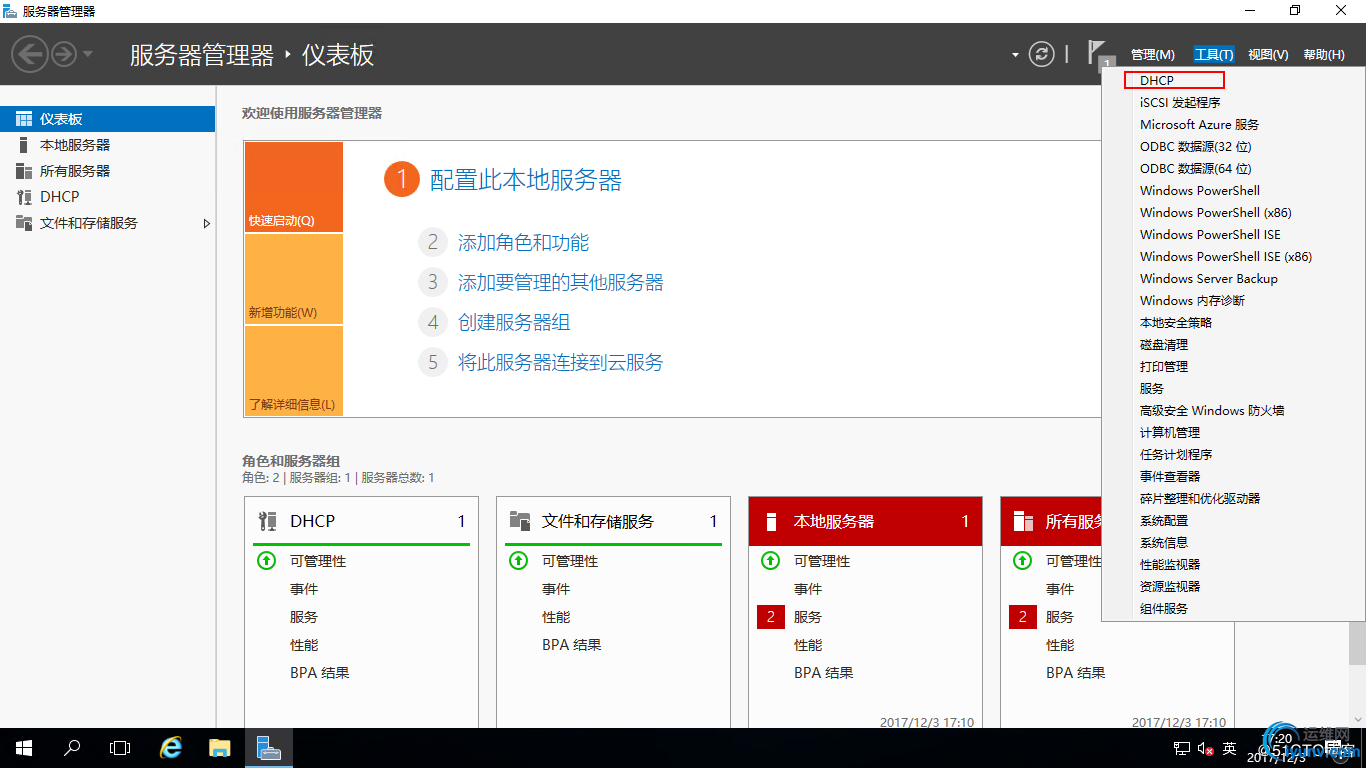
Task: Click the red 2 badge in the rightmost tile
Action: click(x=1022, y=617)
